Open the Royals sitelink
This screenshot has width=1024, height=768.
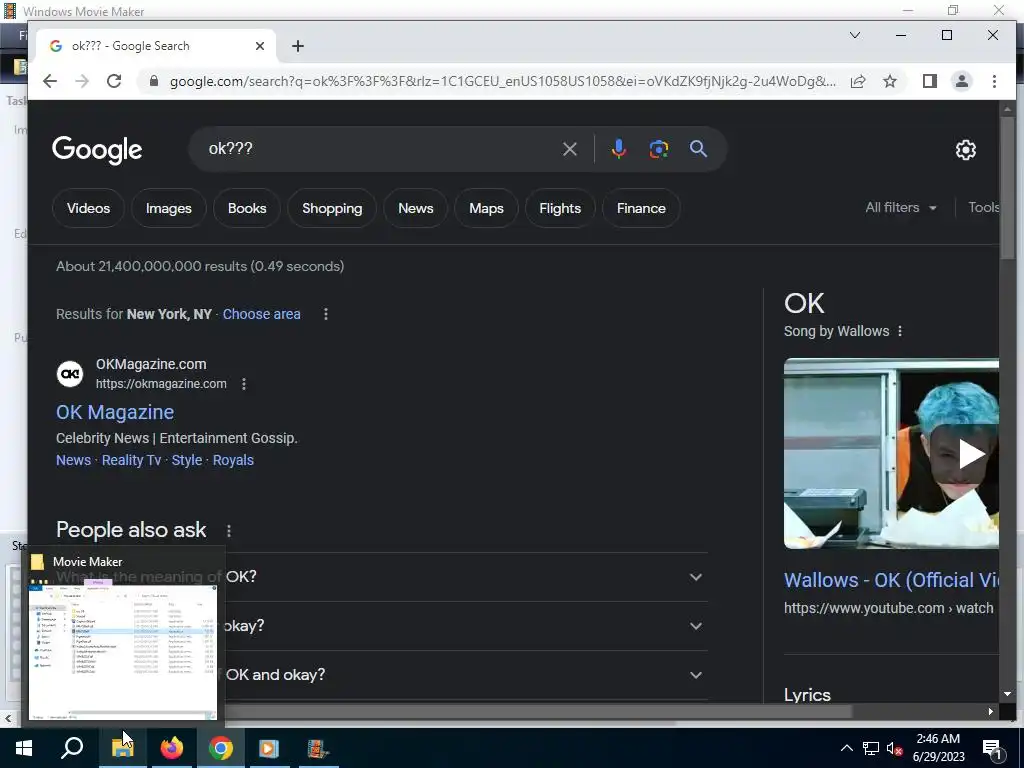tap(233, 460)
